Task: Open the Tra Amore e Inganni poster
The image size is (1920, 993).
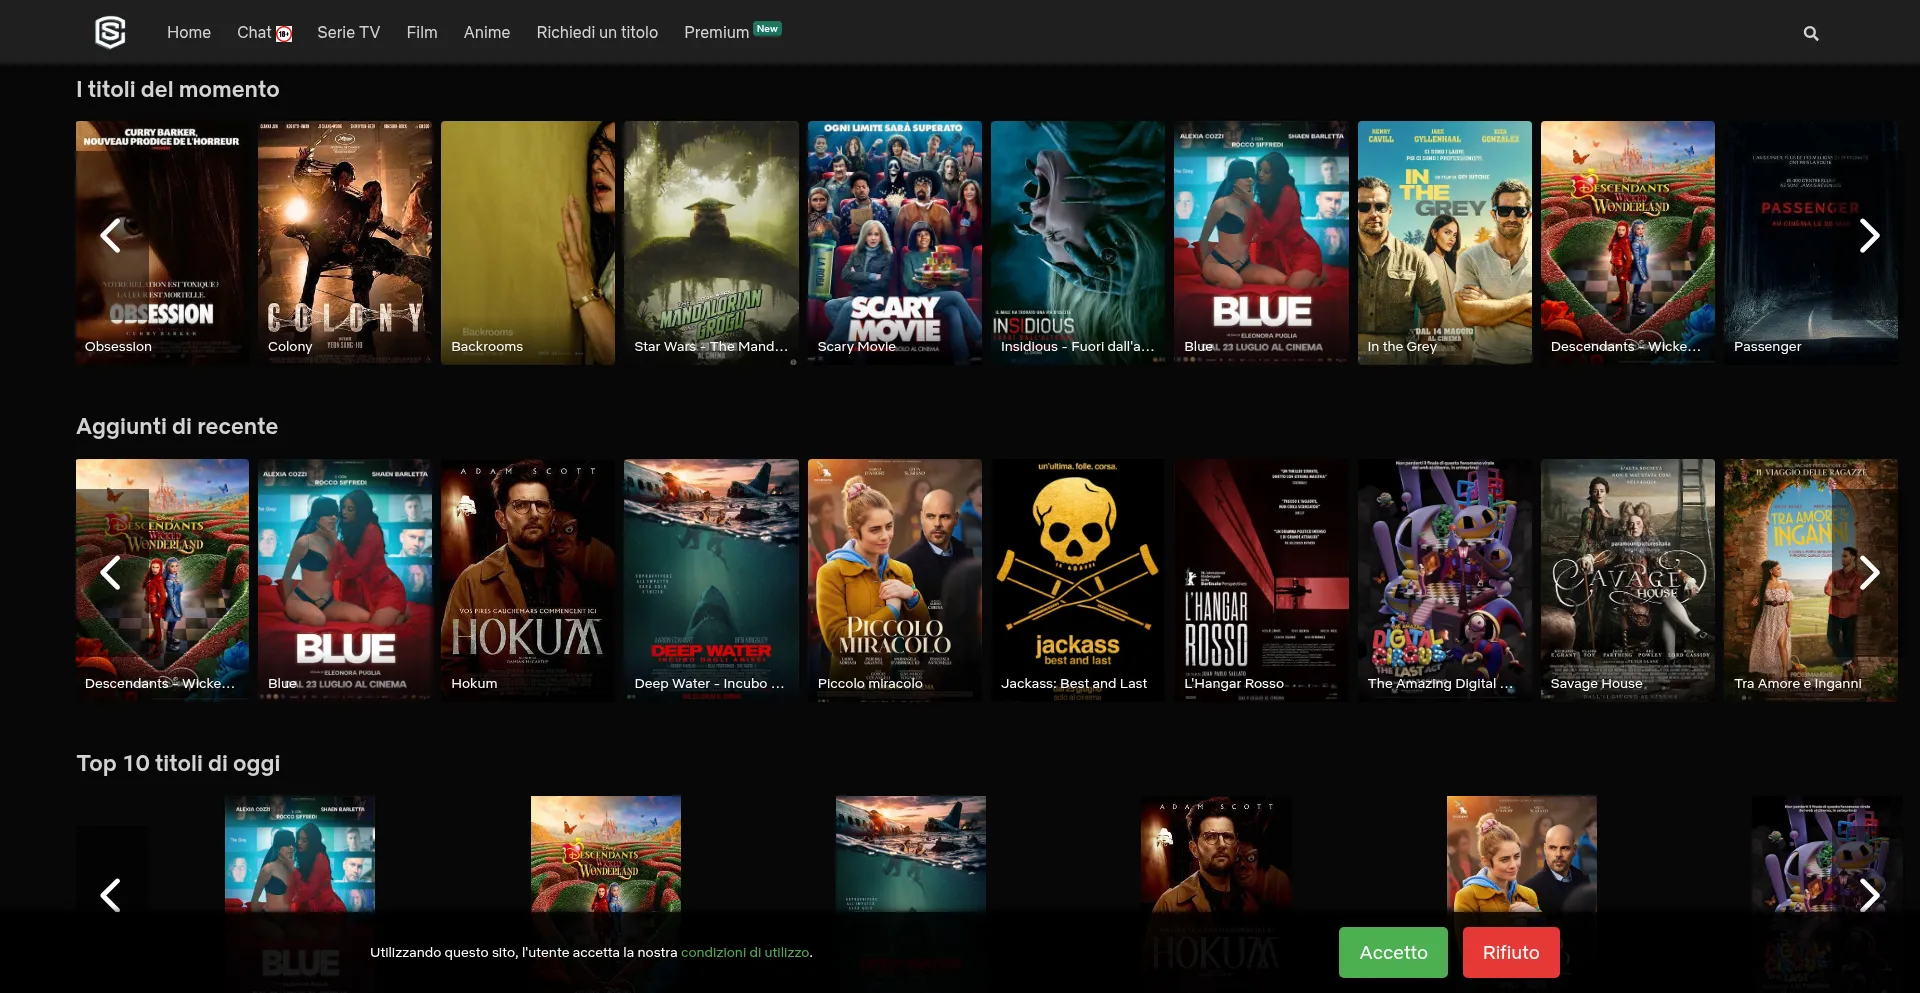Action: [x=1811, y=580]
